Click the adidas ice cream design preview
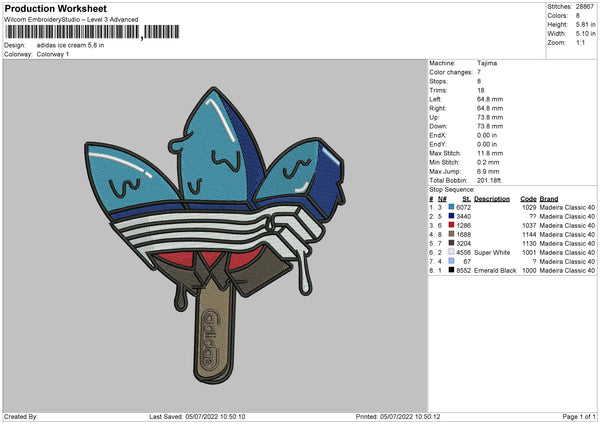 pyautogui.click(x=215, y=235)
